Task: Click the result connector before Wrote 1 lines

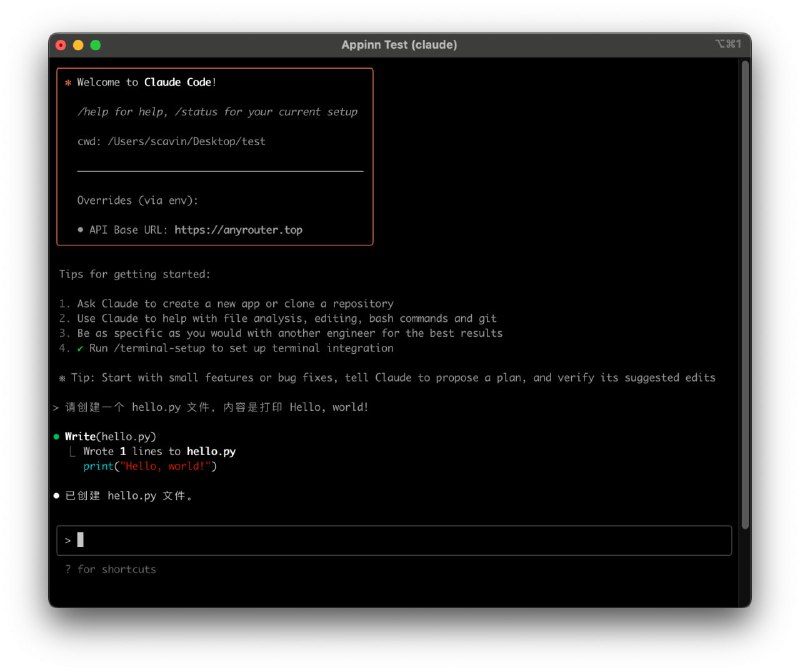Action: click(73, 452)
